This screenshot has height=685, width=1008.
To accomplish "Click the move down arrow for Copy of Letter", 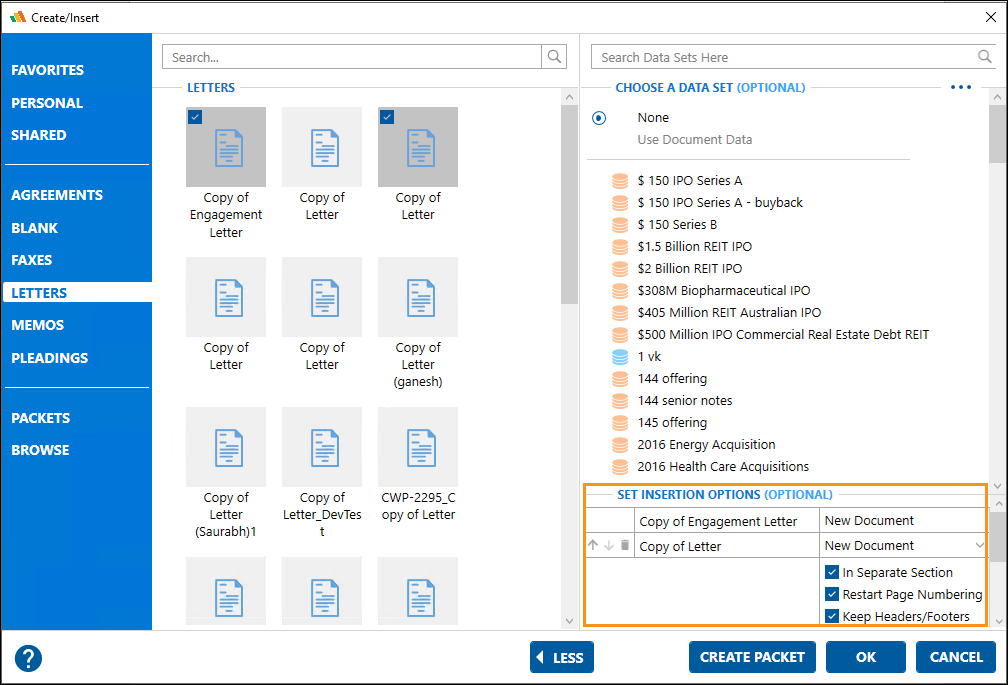I will pos(608,546).
